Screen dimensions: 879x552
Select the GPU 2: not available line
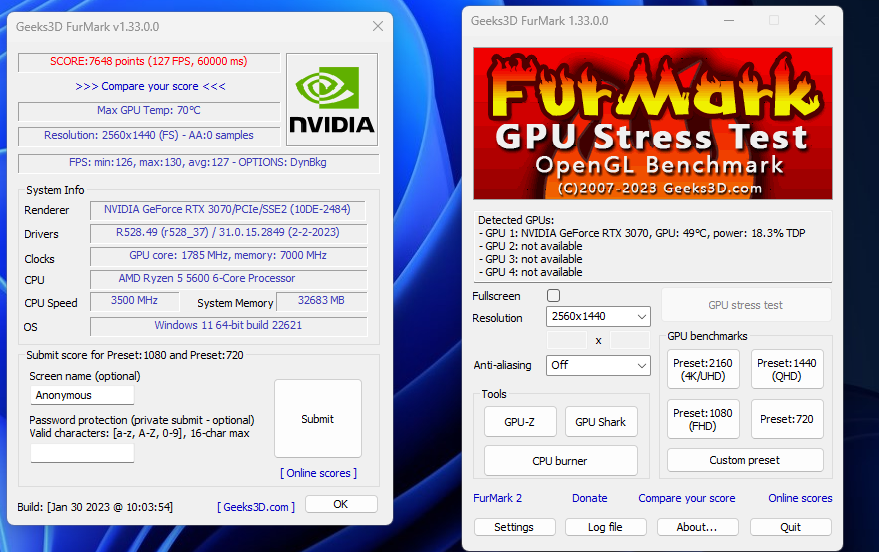point(530,247)
